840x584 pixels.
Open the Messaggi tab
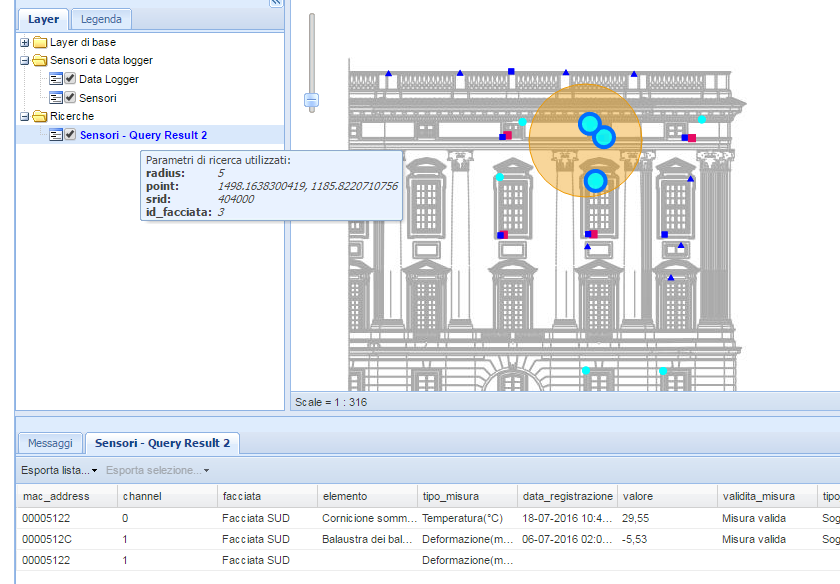pos(50,443)
